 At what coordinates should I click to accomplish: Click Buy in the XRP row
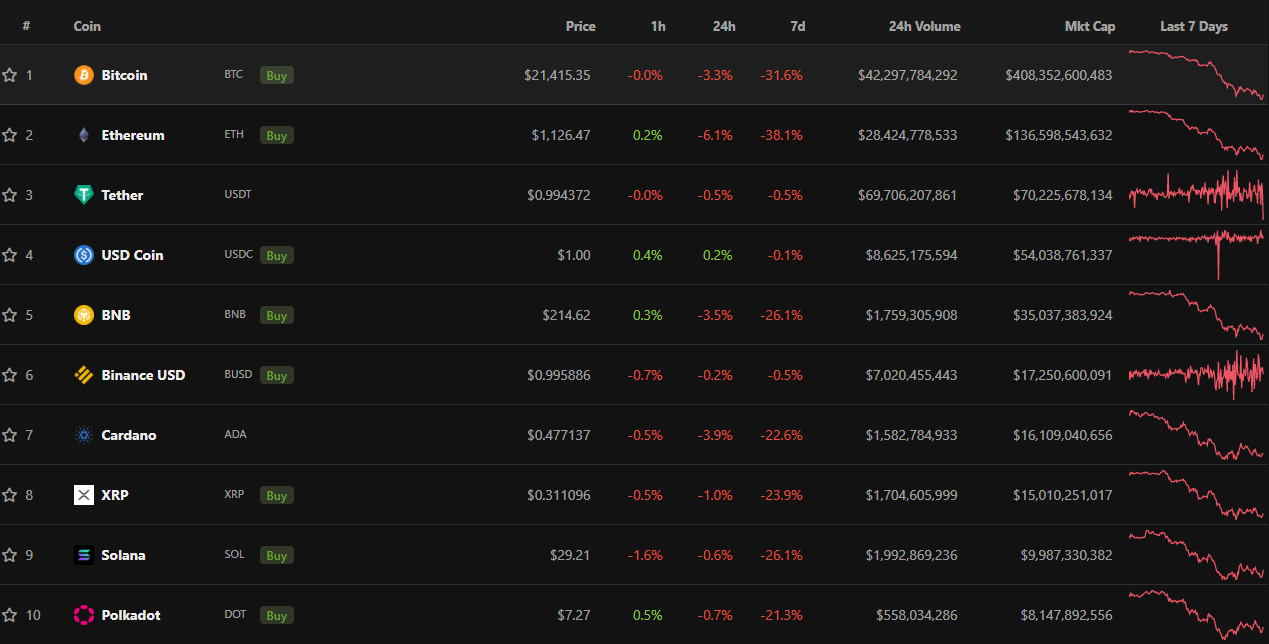[277, 495]
